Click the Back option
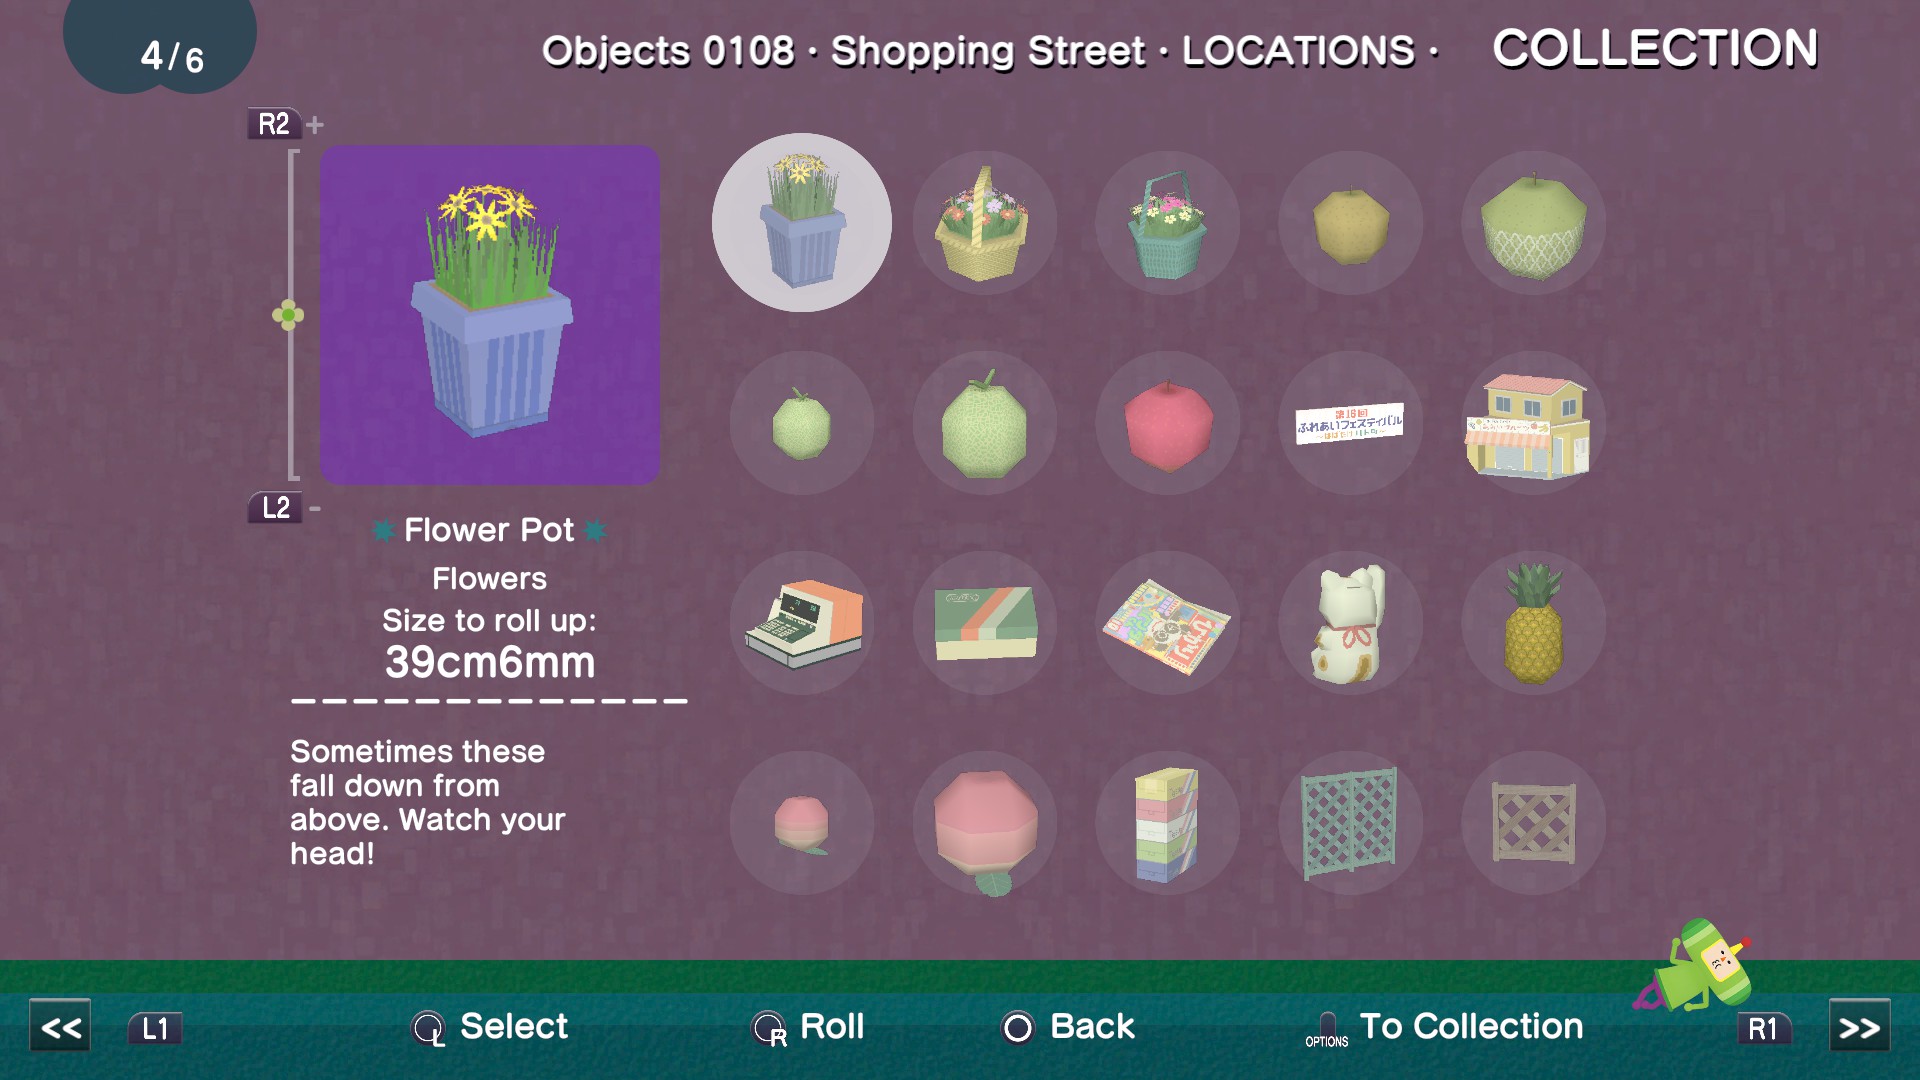Viewport: 1920px width, 1080px height. click(x=1068, y=1027)
